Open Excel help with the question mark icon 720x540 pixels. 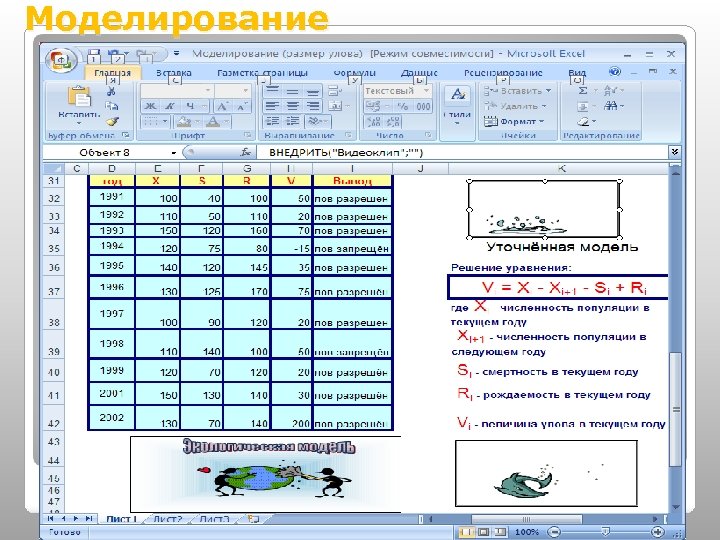(x=614, y=72)
